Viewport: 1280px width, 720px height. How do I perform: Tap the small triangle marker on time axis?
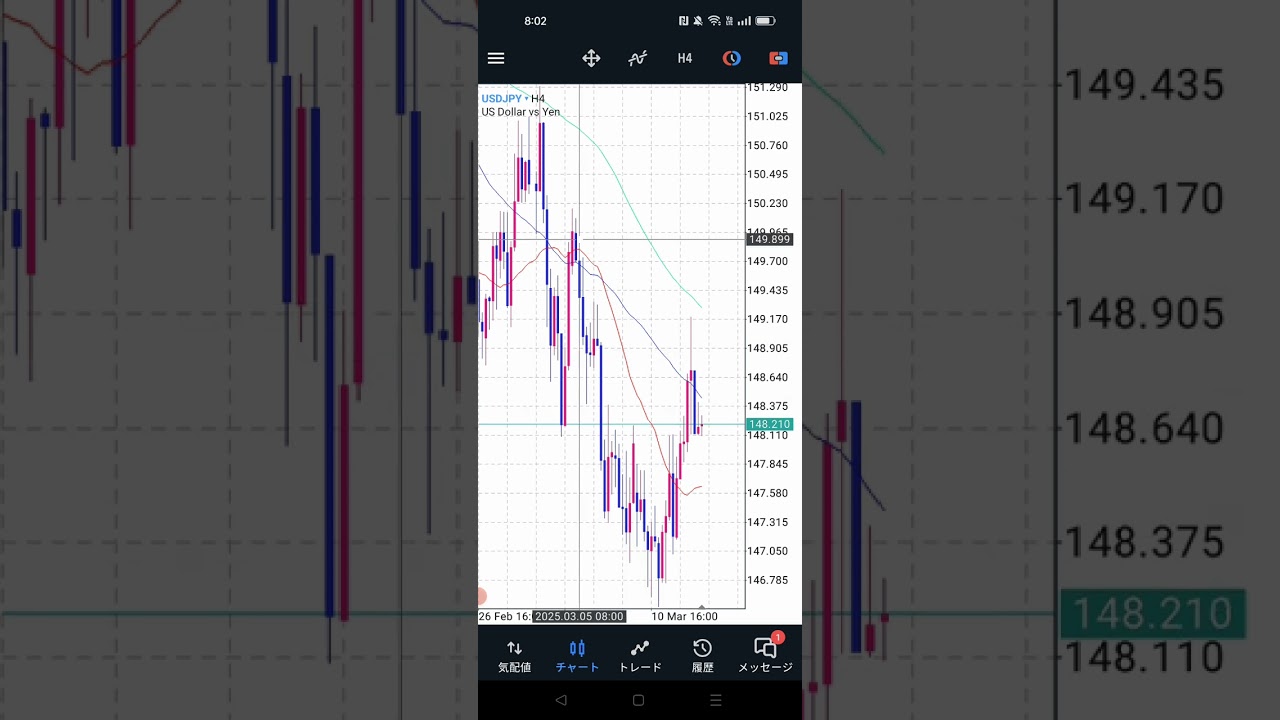(x=702, y=607)
